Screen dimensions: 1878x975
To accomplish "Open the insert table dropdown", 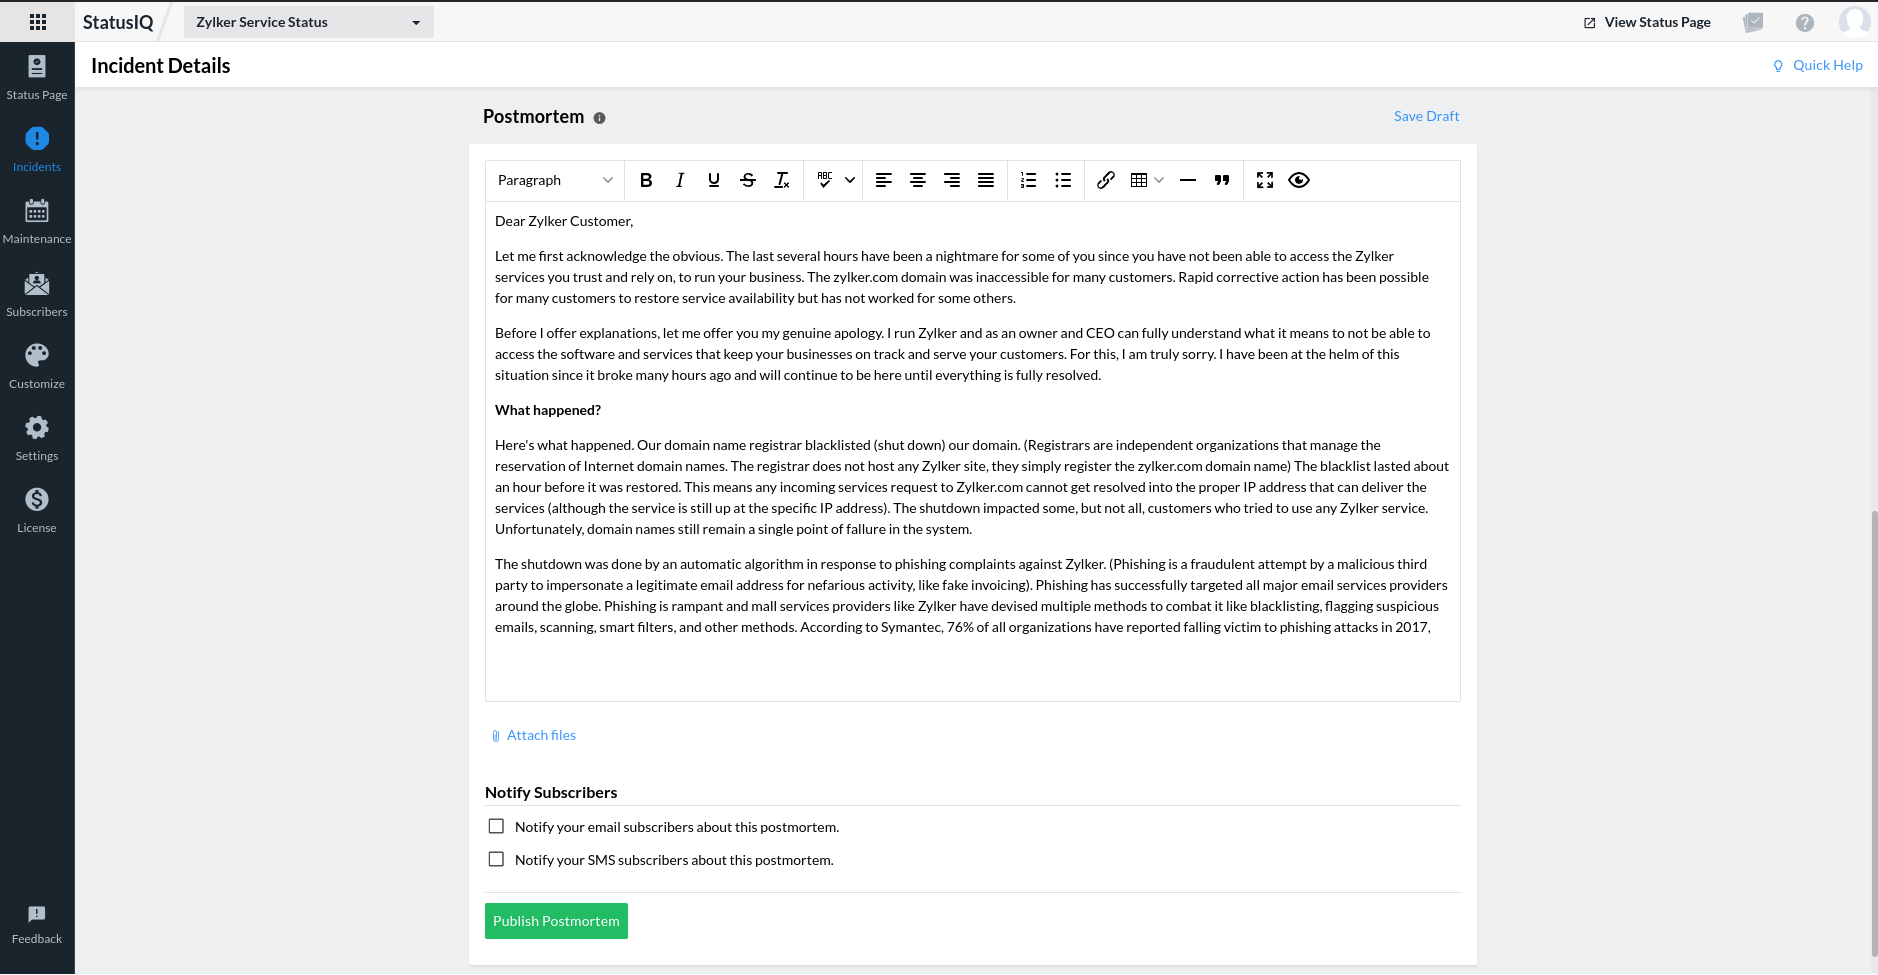I will click(x=1146, y=180).
